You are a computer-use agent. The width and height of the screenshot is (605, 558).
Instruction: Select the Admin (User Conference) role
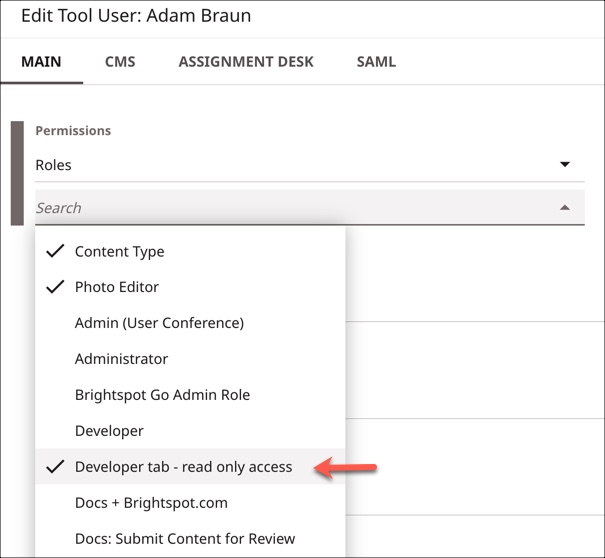(x=190, y=323)
